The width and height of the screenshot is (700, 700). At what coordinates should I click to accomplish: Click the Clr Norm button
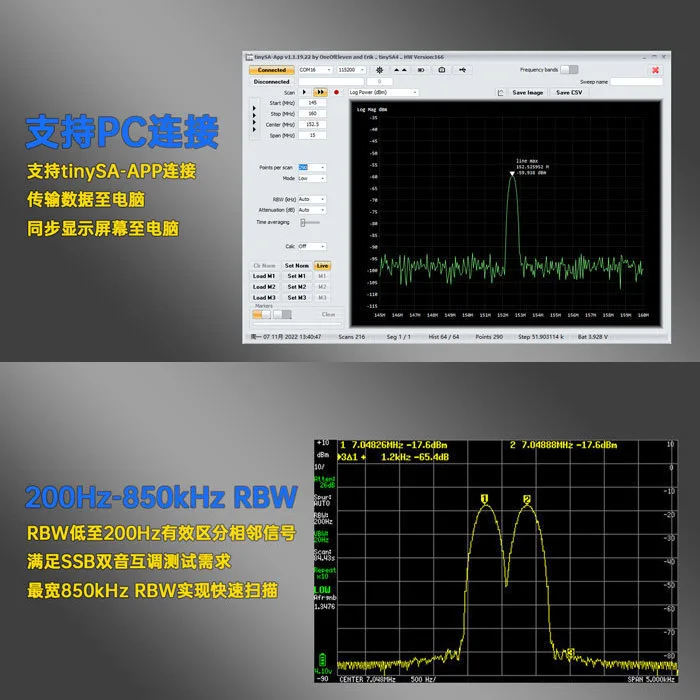(264, 266)
